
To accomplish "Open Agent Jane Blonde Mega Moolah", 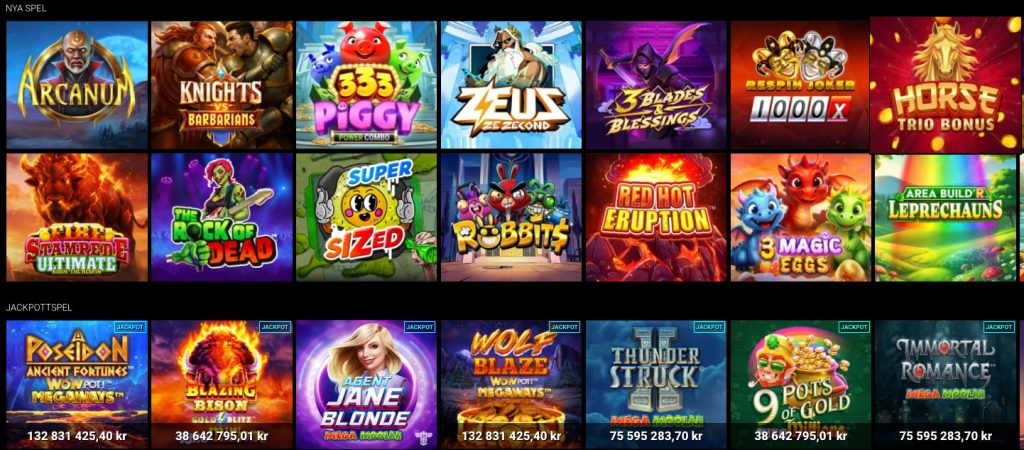I will [x=366, y=384].
